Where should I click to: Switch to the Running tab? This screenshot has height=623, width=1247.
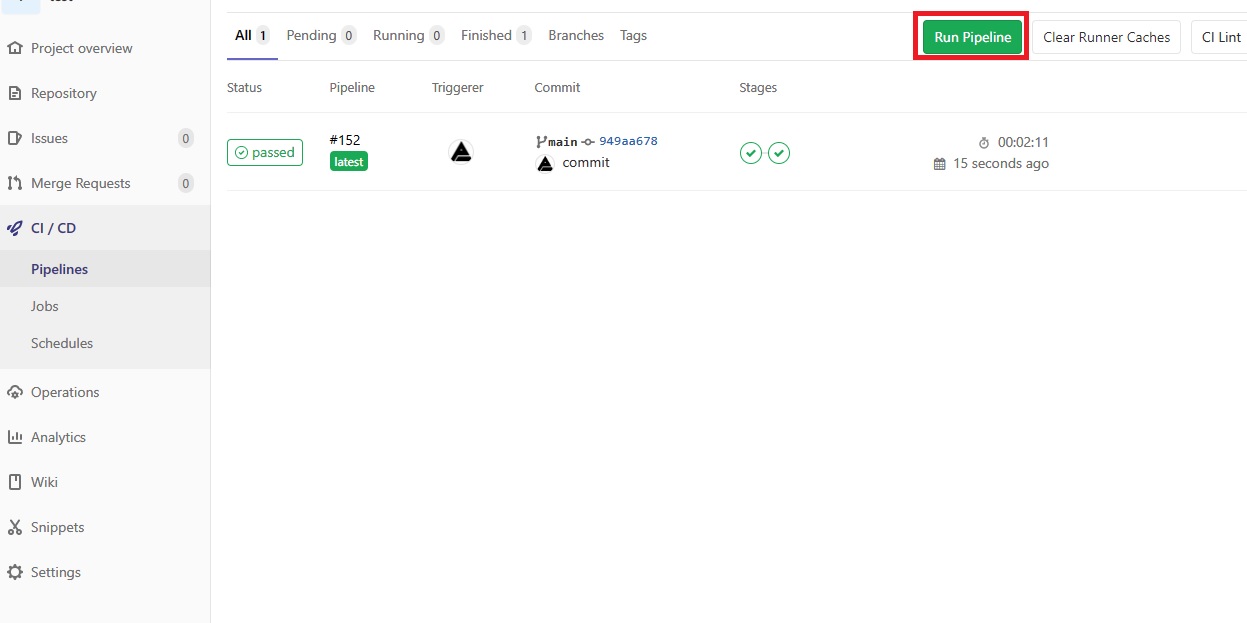409,35
